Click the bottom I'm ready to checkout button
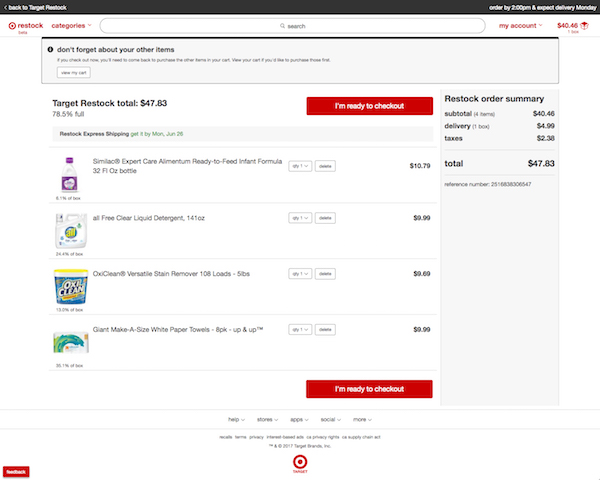600x480 pixels. (369, 389)
